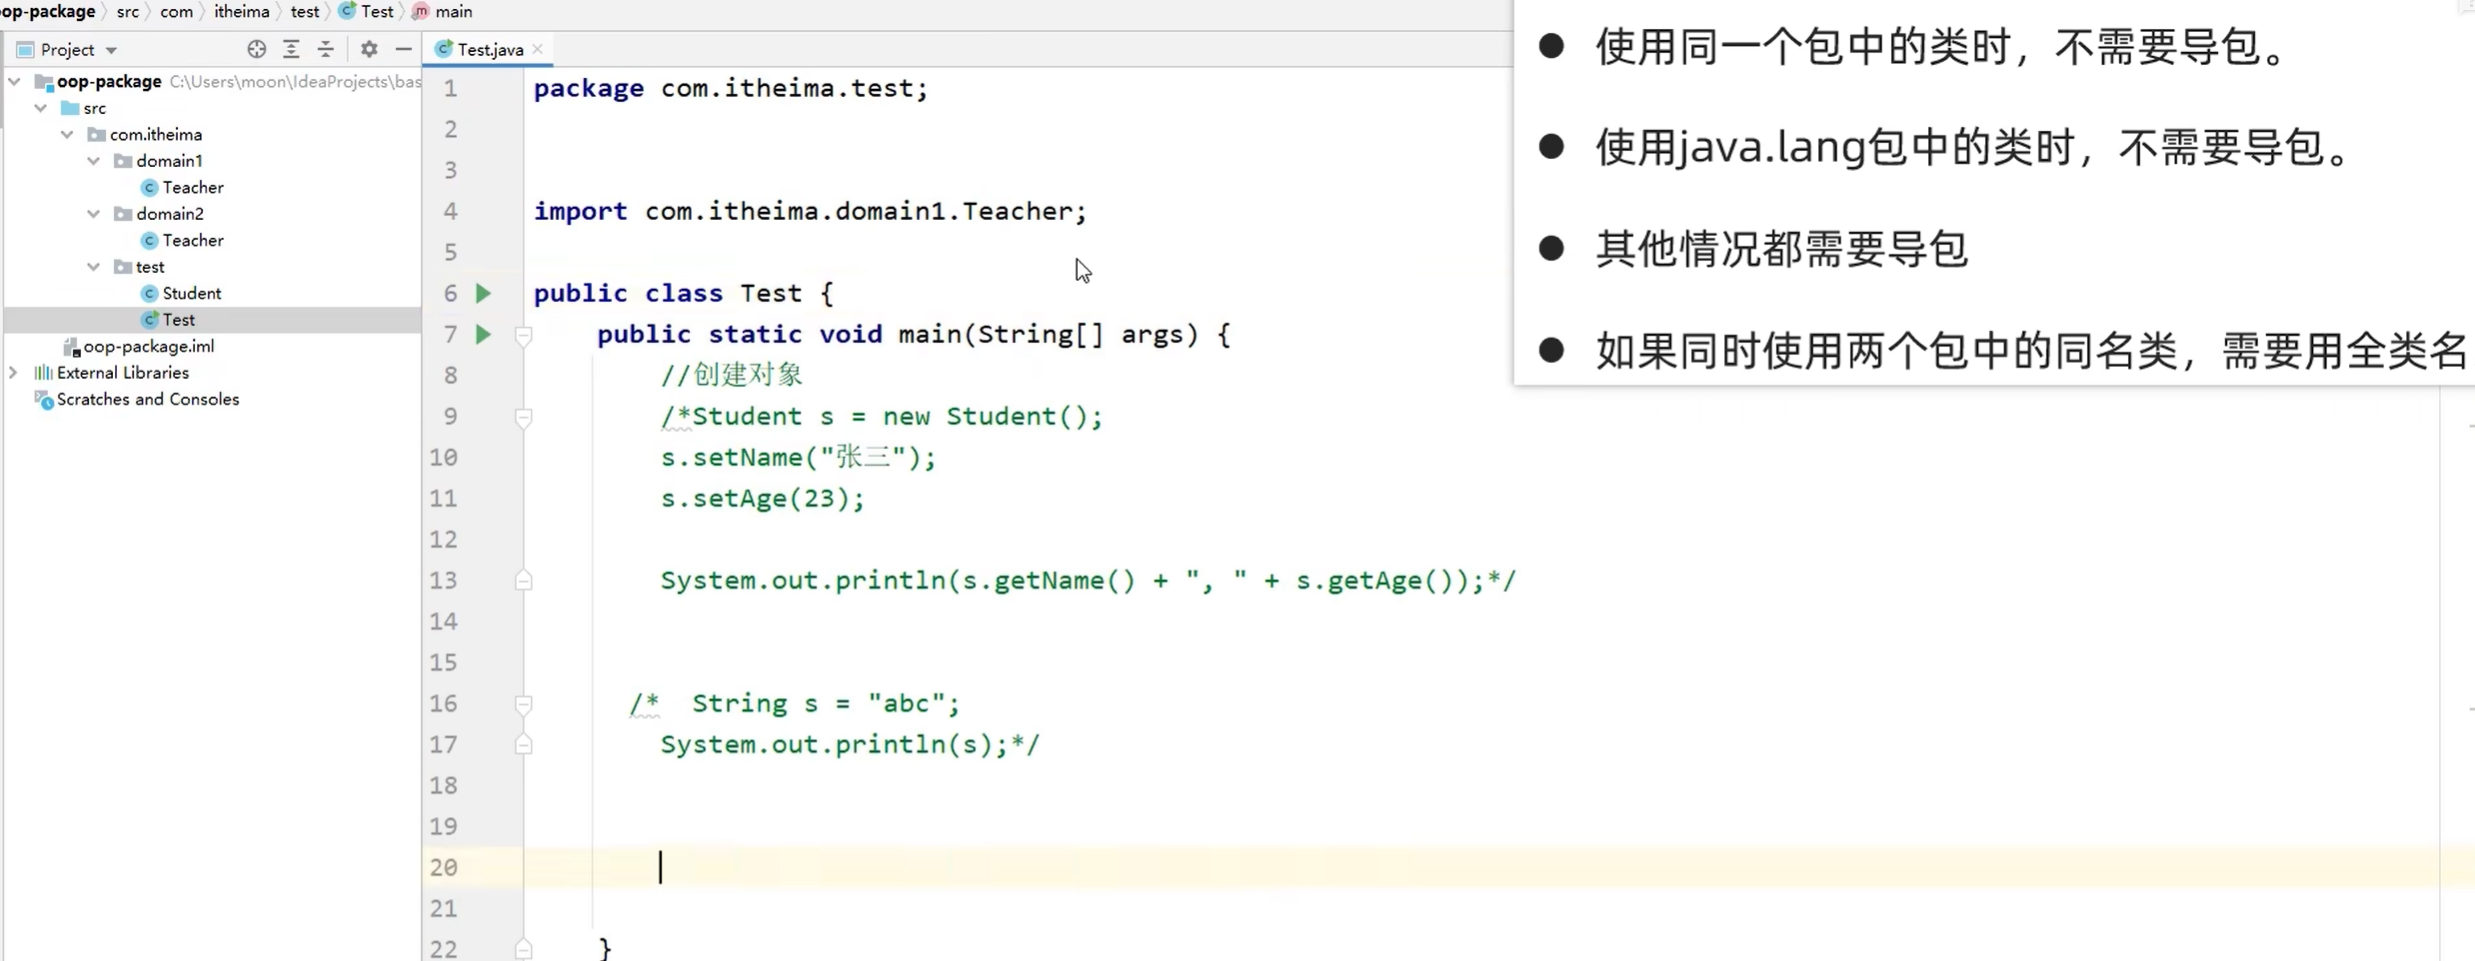The width and height of the screenshot is (2475, 961).
Task: Close the Test.java tab
Action: click(x=538, y=48)
